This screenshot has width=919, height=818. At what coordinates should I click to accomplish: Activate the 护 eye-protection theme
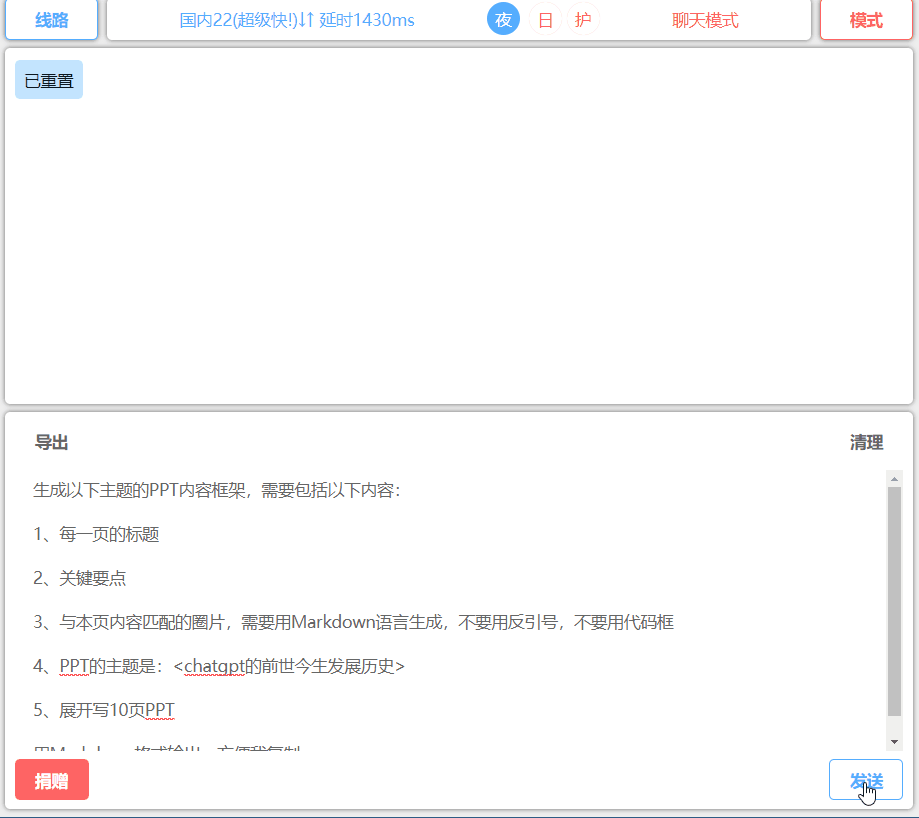point(582,20)
